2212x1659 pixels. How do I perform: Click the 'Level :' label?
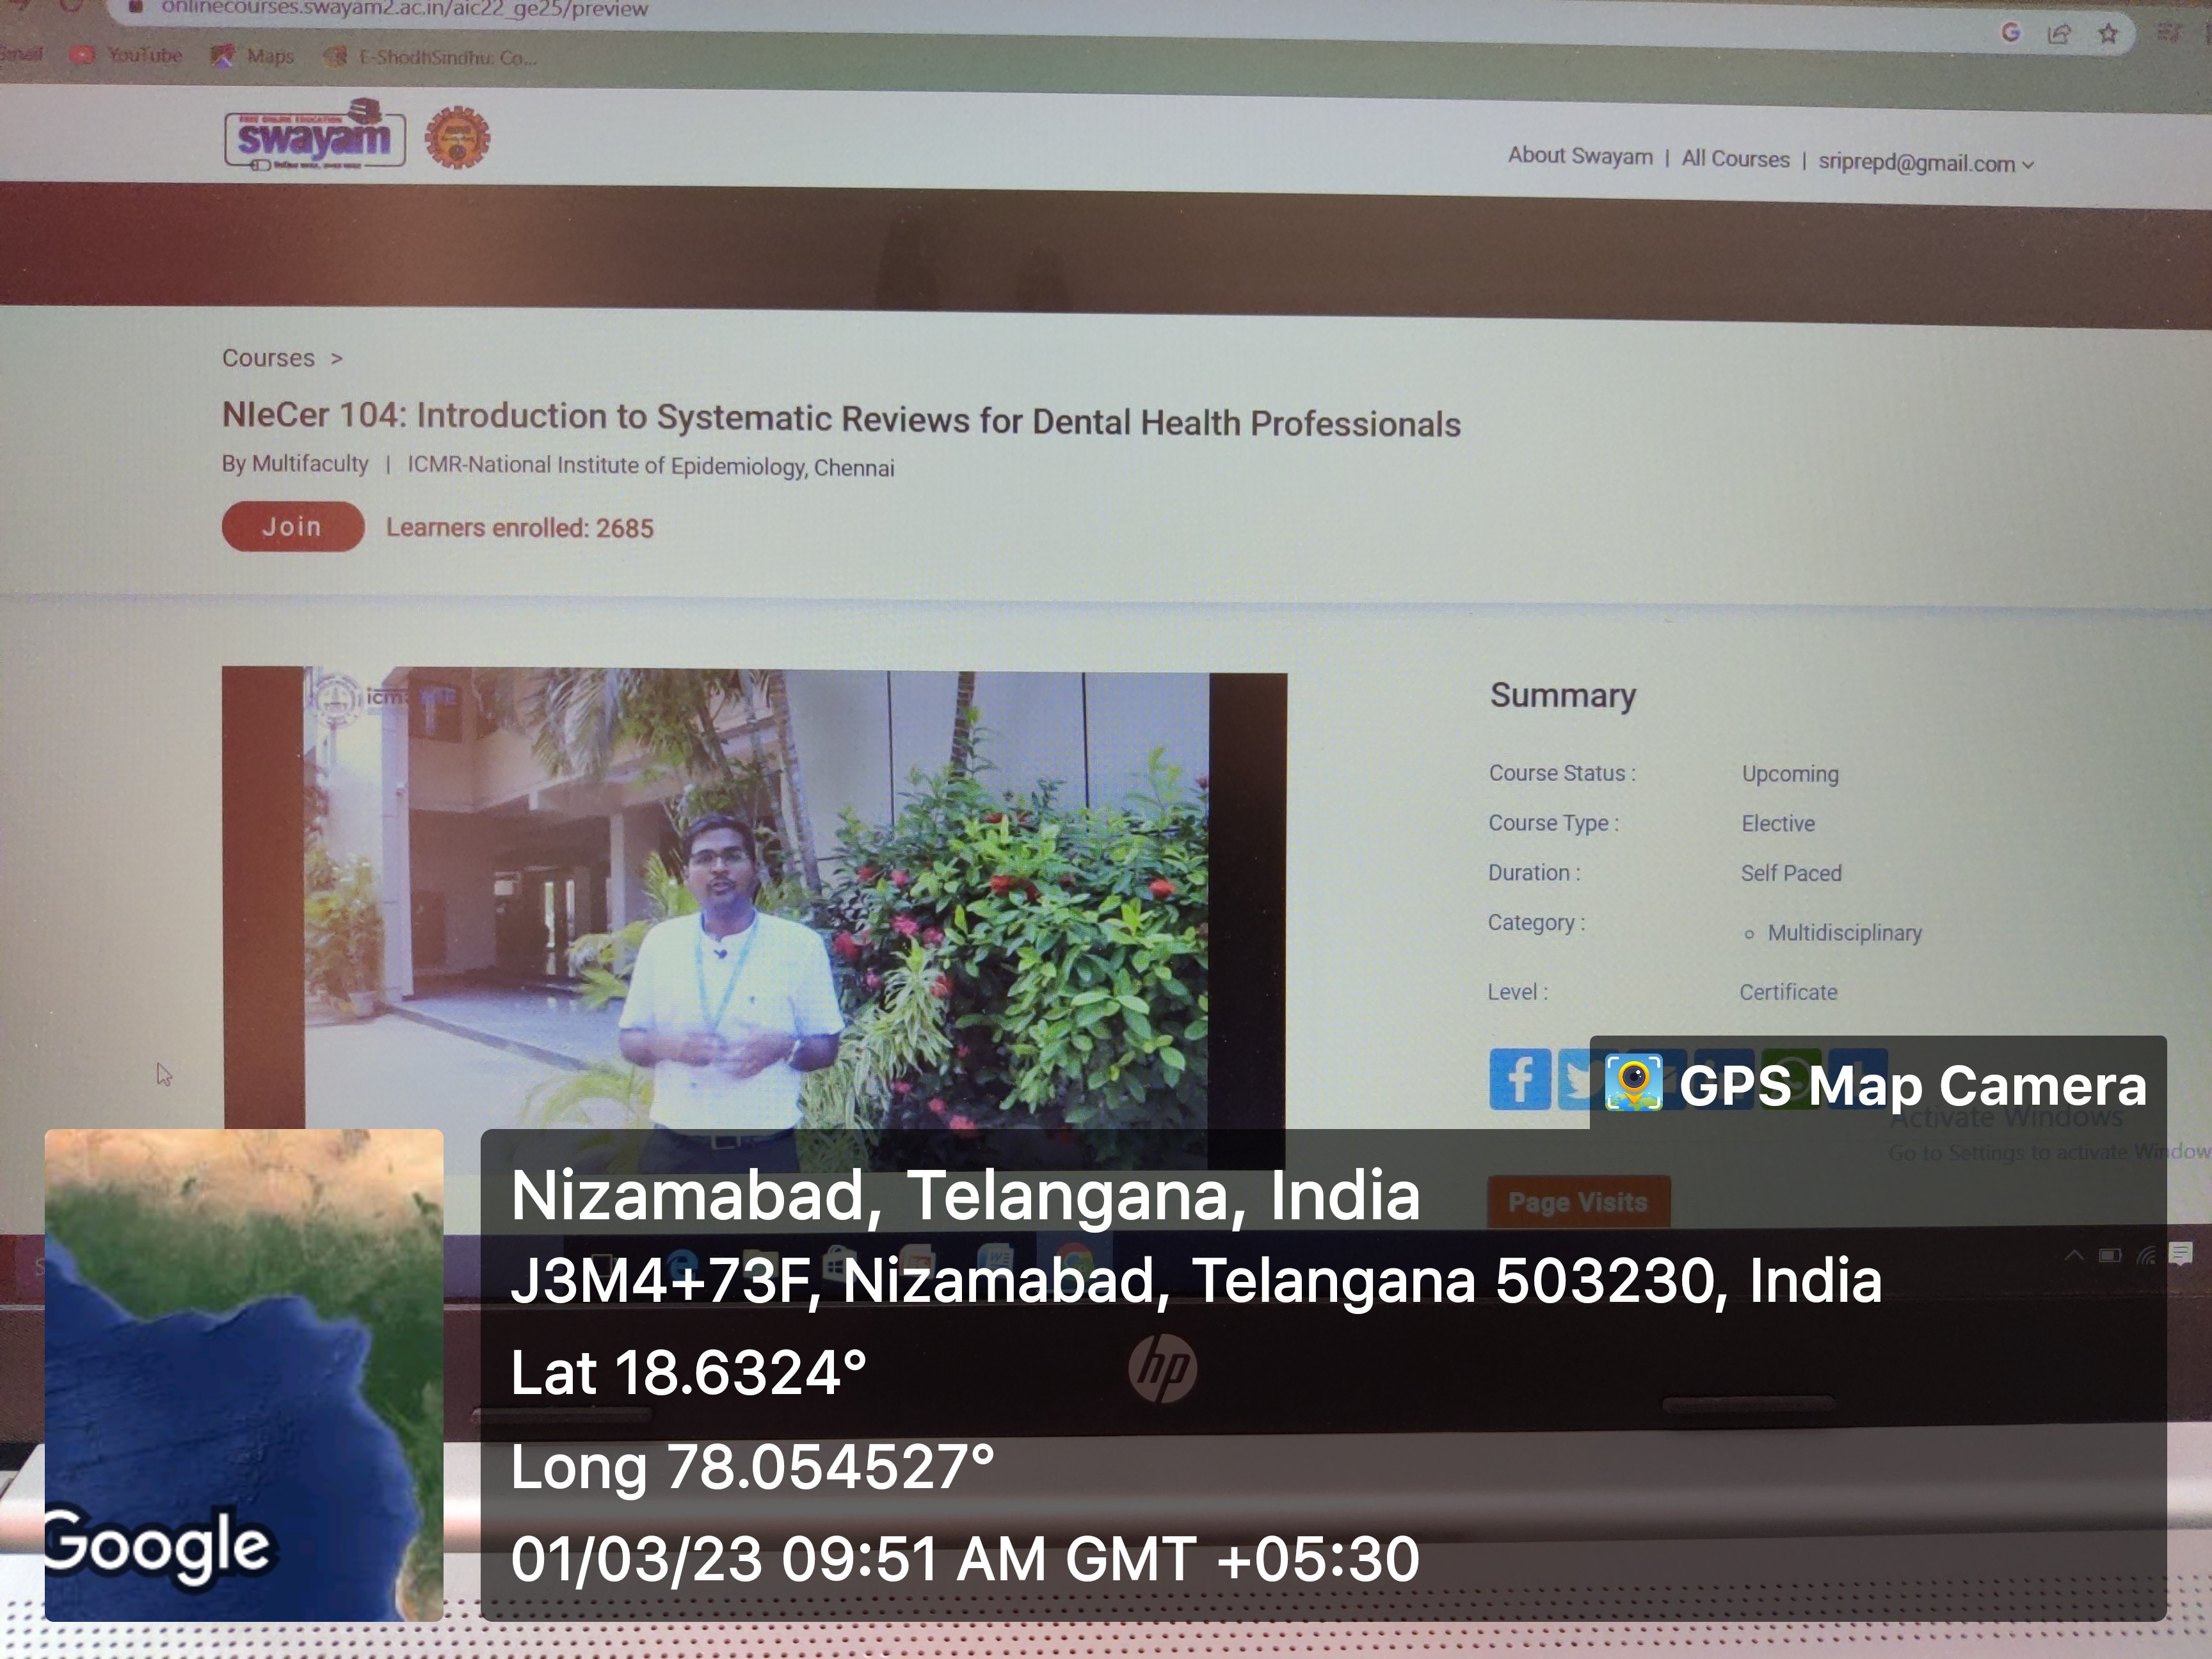(1517, 992)
